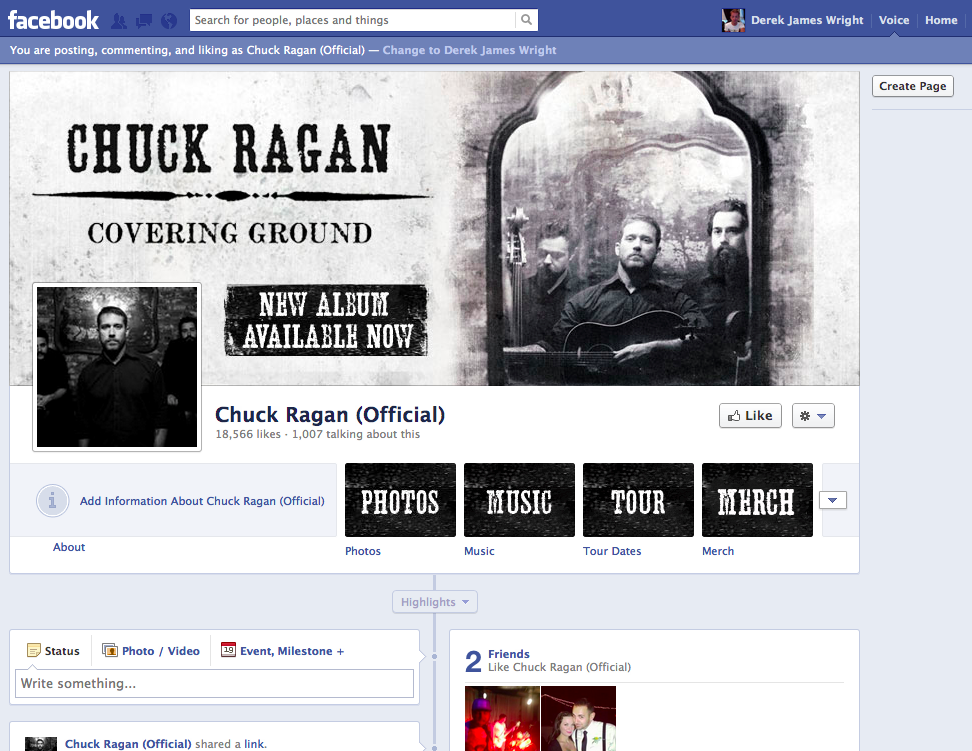Click the shared 'link' word in the post
Image resolution: width=972 pixels, height=751 pixels.
click(254, 744)
